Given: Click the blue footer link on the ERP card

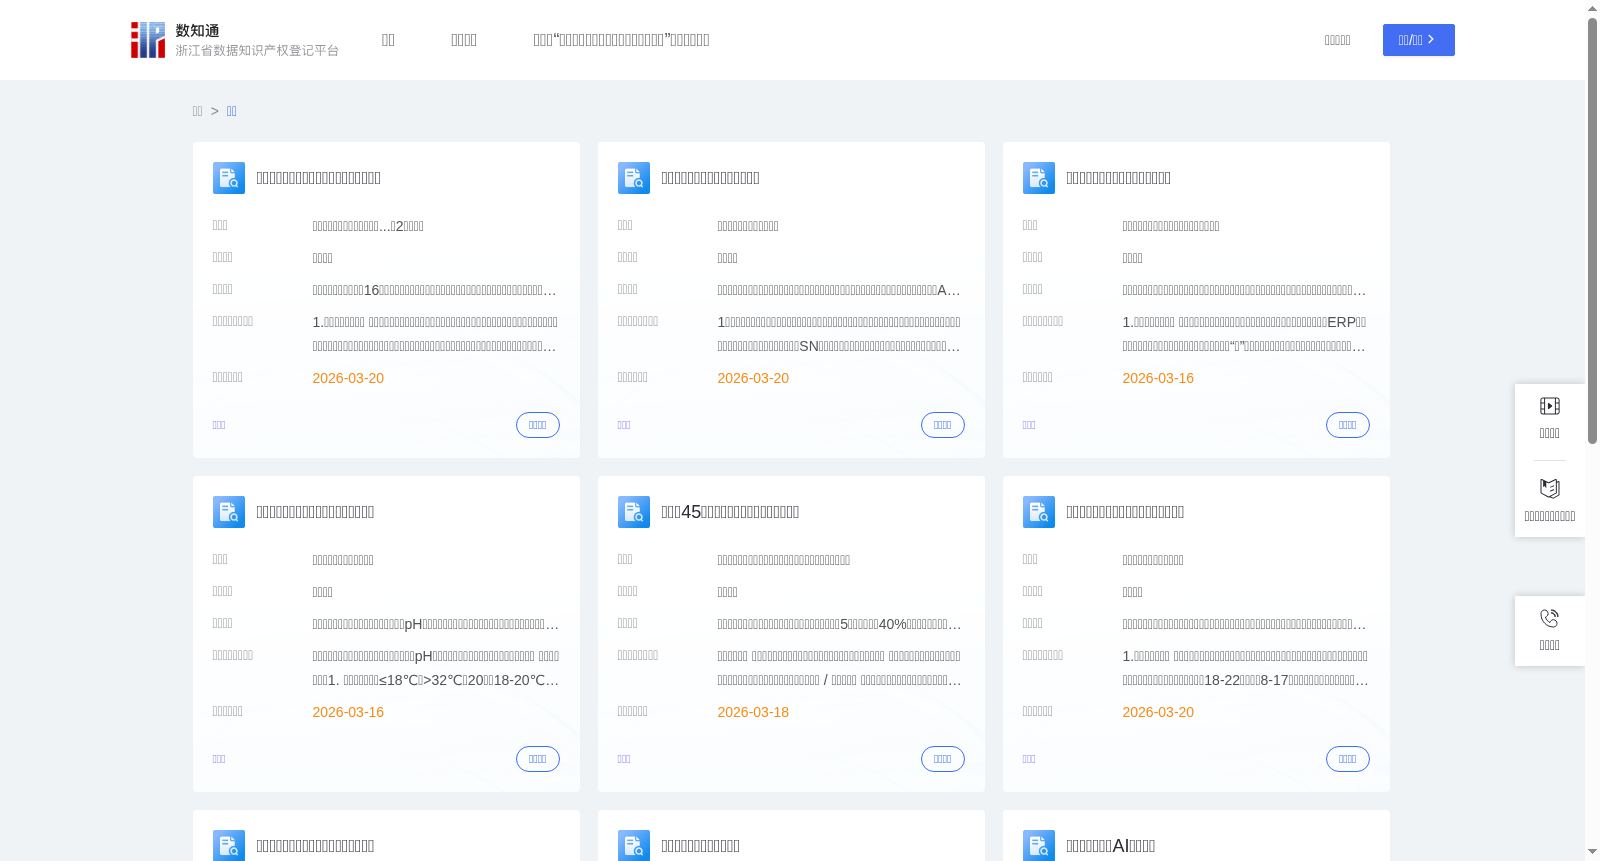Looking at the screenshot, I should tap(1029, 425).
